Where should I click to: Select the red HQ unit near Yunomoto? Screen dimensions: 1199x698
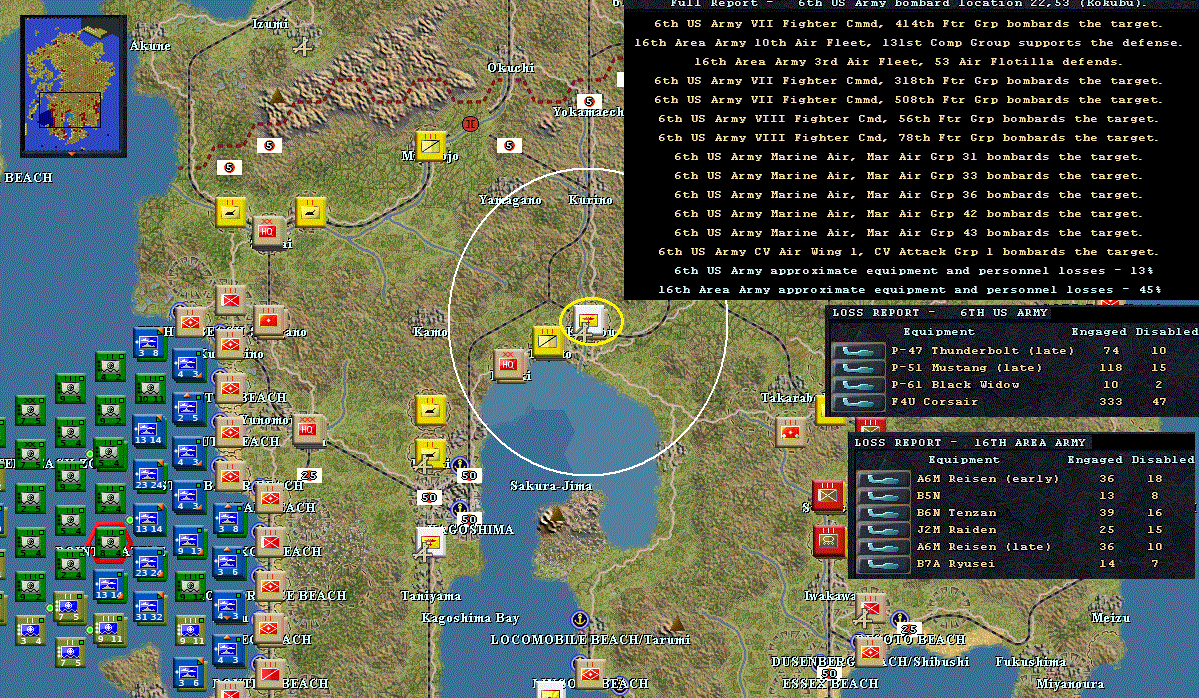307,430
